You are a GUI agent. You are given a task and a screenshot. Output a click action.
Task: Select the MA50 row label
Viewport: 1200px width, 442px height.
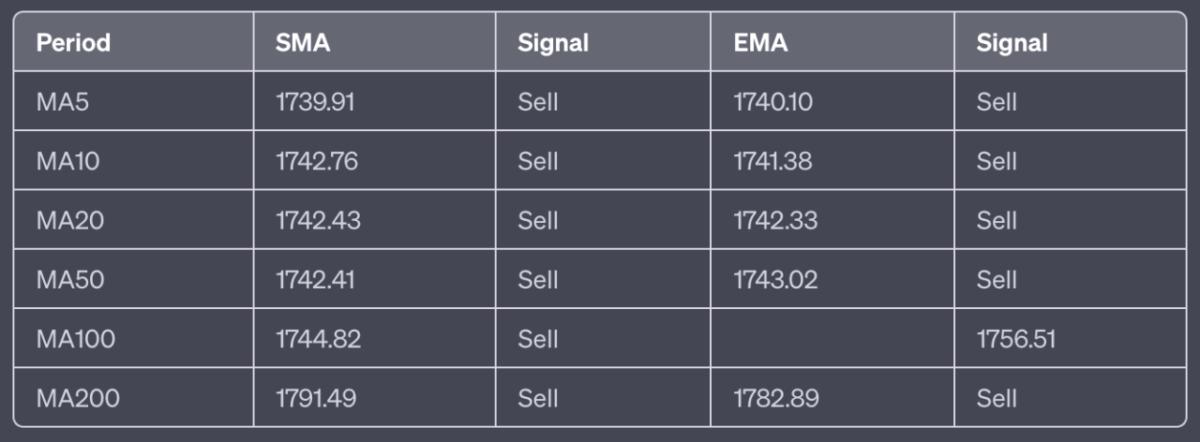(70, 280)
